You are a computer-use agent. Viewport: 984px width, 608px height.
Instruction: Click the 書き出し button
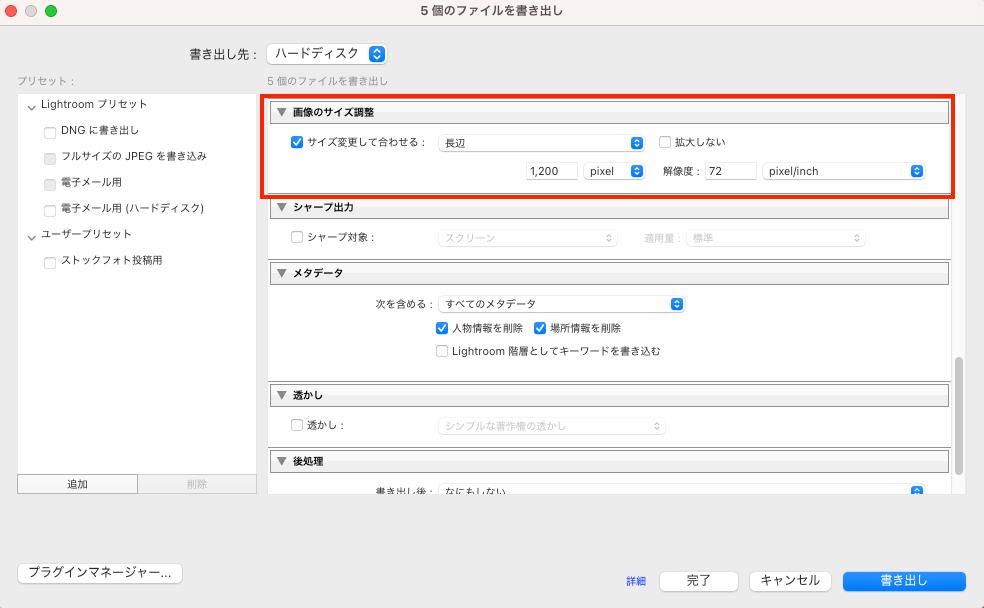click(904, 581)
